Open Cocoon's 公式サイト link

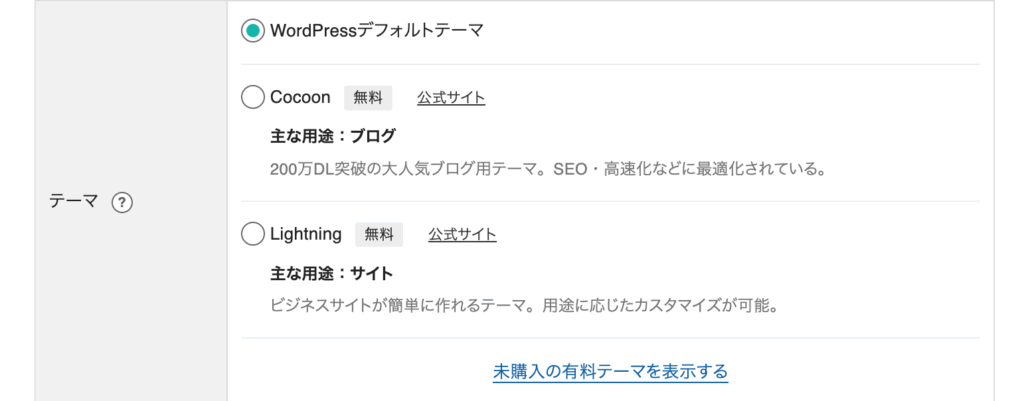click(451, 98)
